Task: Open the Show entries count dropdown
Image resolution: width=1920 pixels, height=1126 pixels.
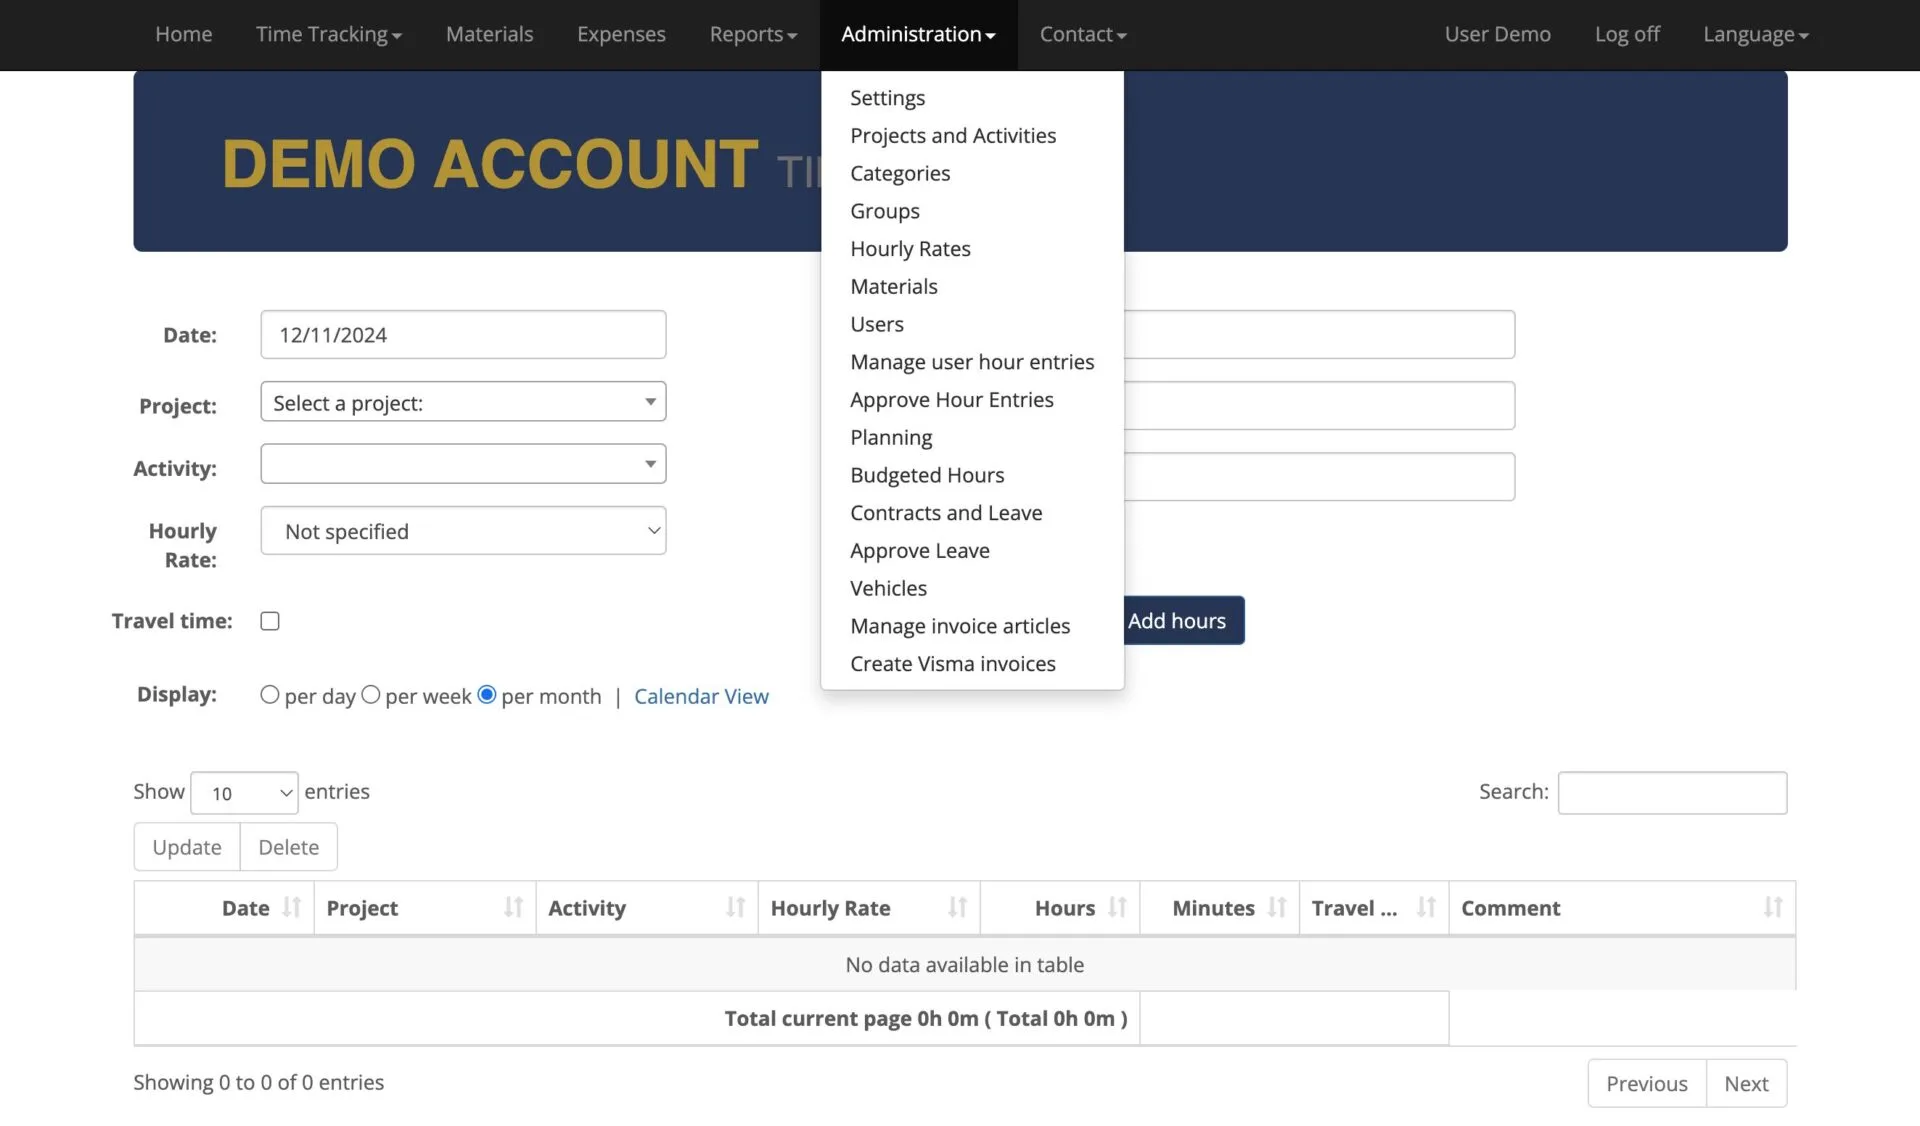Action: (x=244, y=793)
